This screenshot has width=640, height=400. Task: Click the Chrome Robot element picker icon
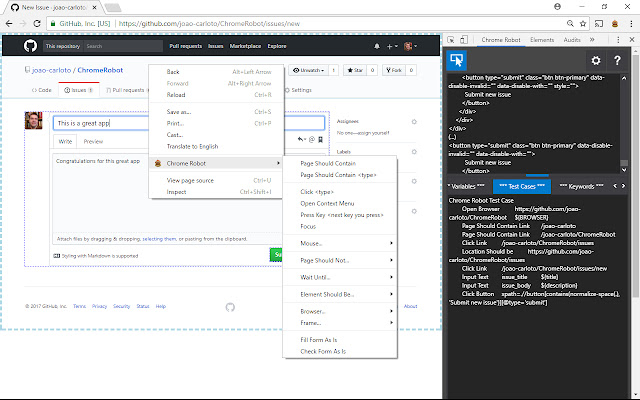456,60
